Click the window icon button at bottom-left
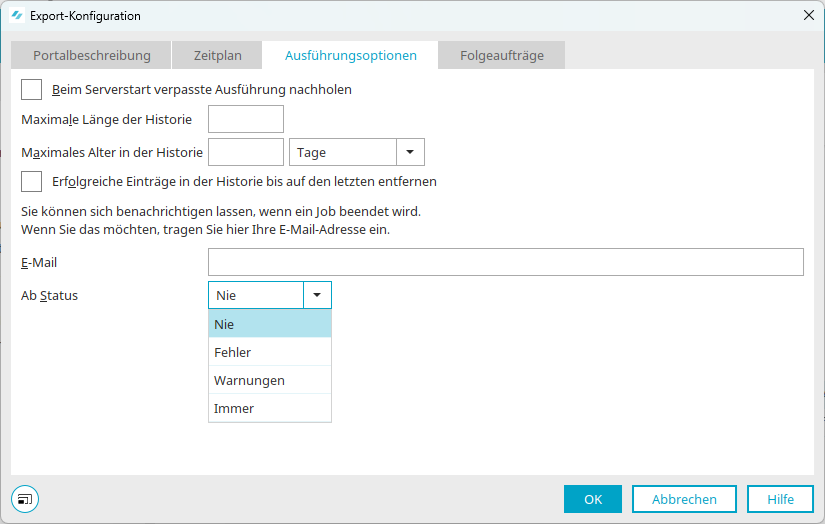825x524 pixels. 25,499
